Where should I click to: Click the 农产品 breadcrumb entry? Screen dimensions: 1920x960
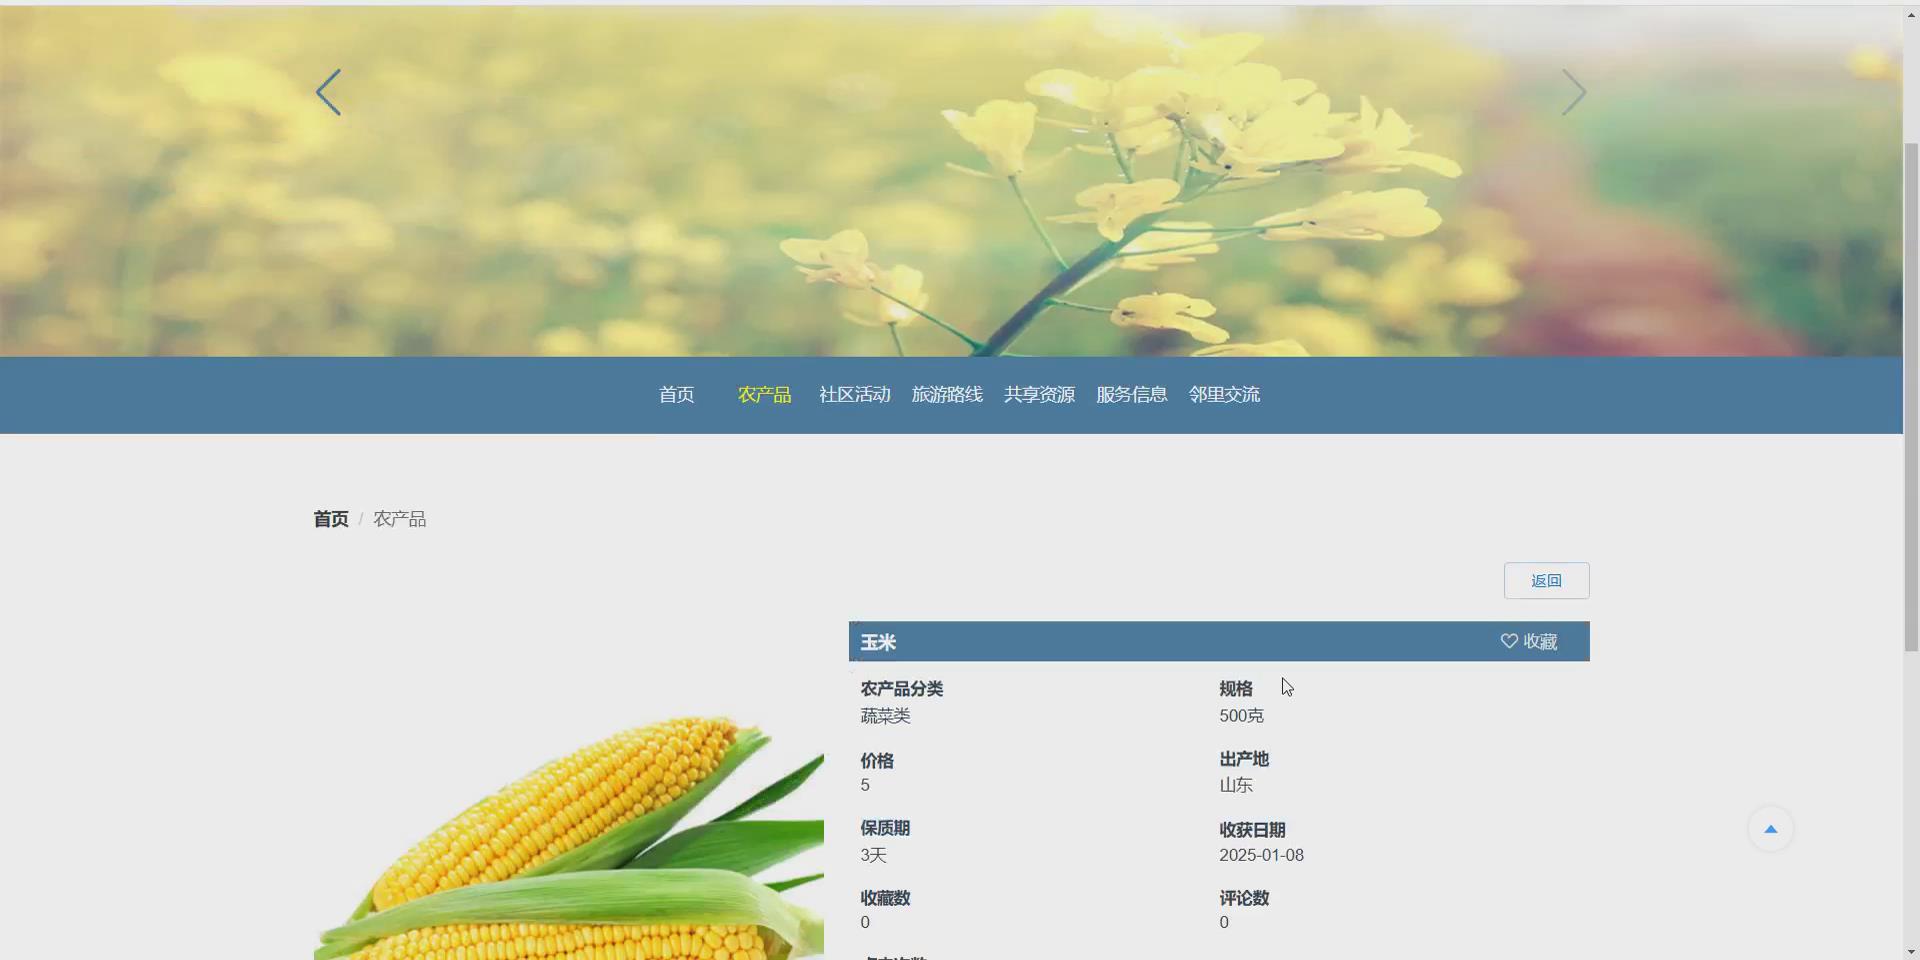399,518
